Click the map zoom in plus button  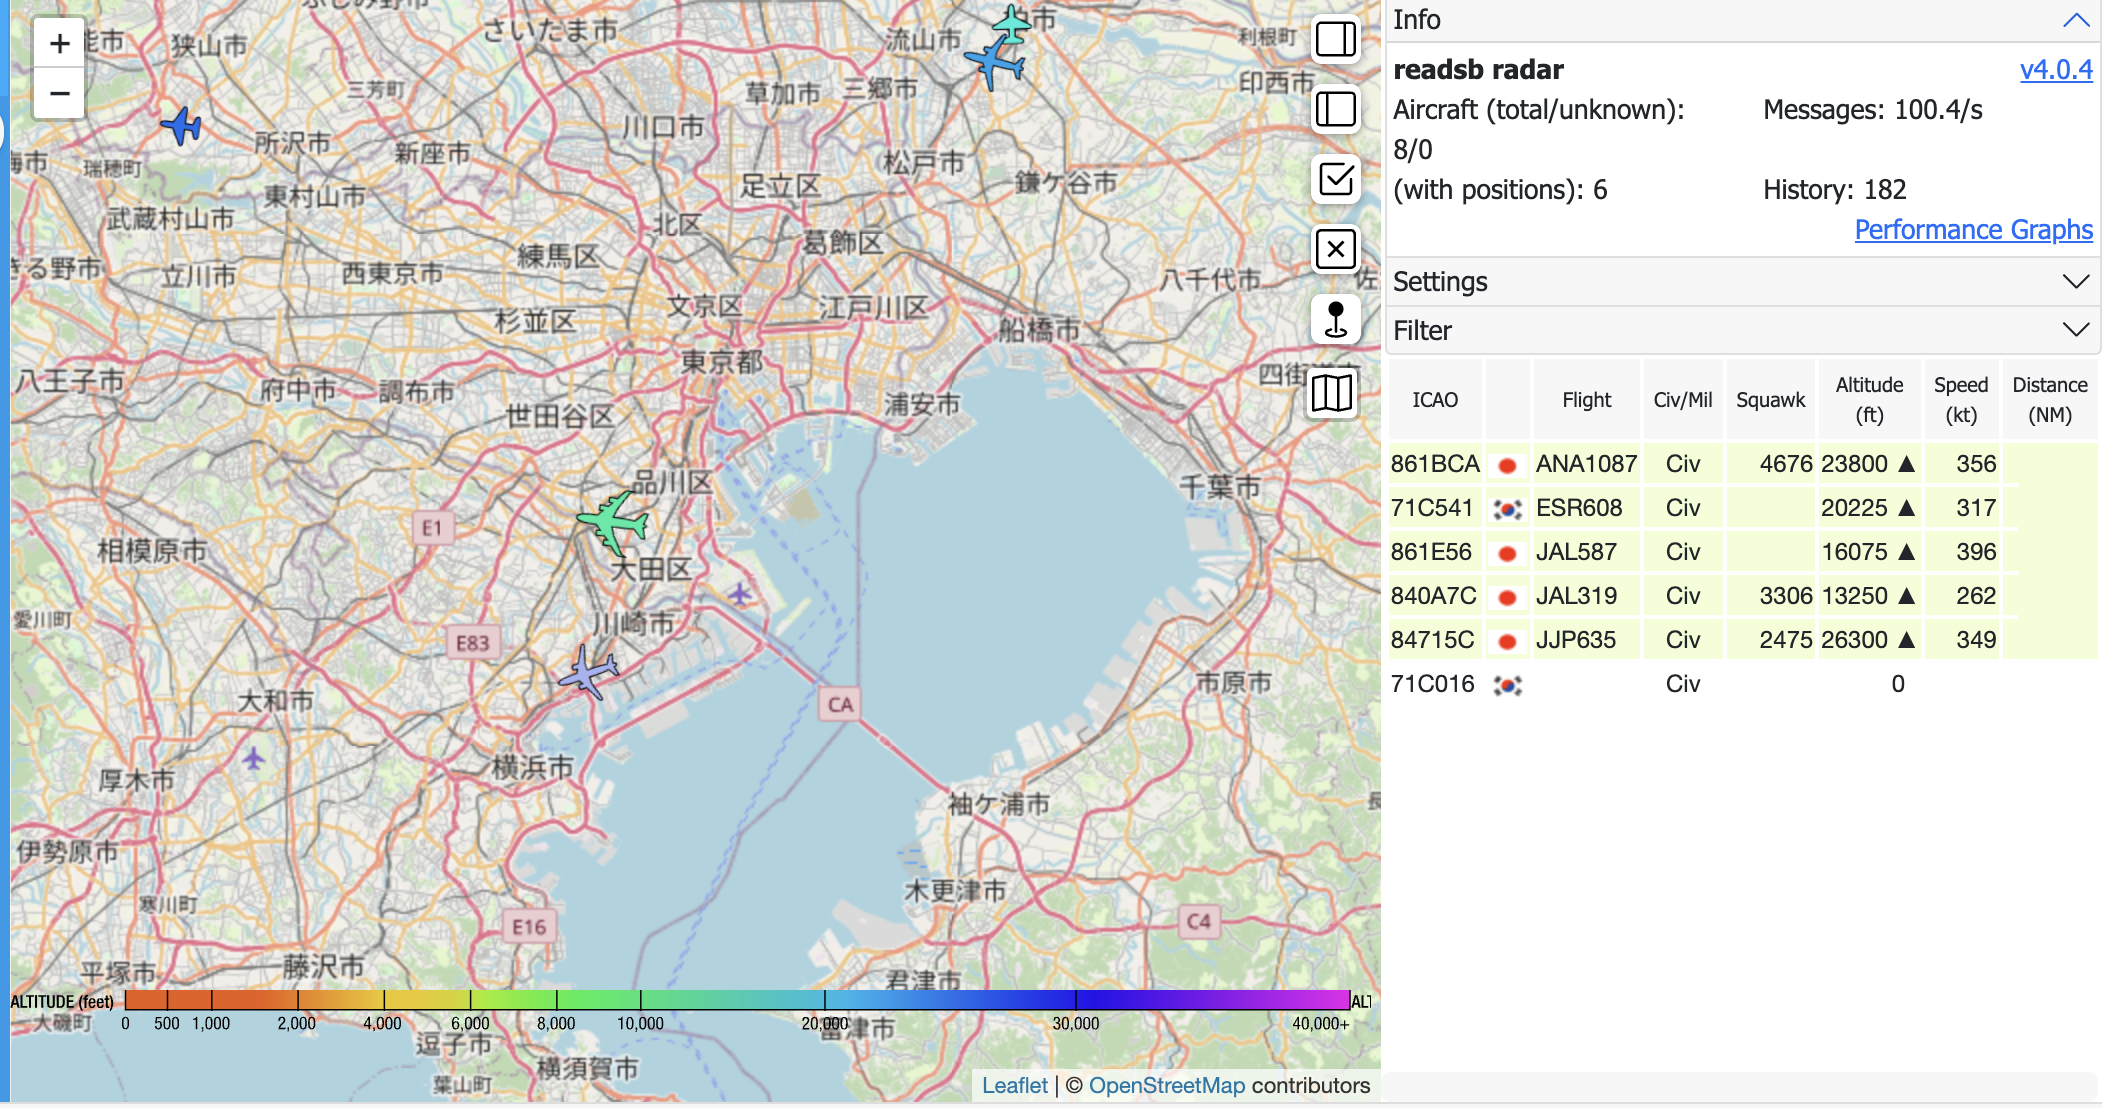(x=59, y=43)
